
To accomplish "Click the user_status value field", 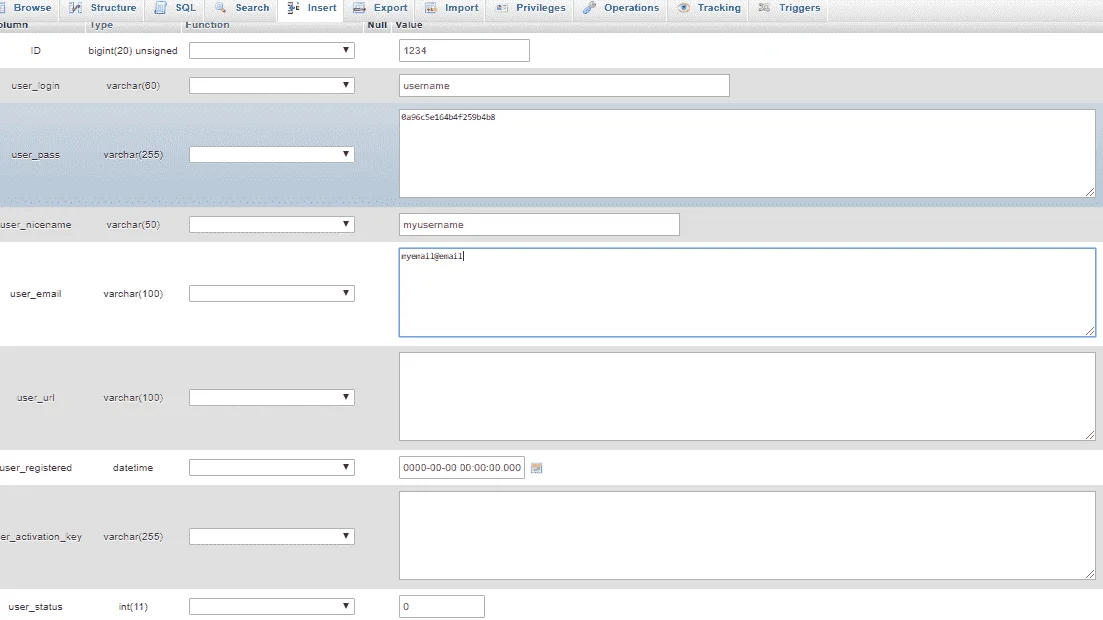I will 442,607.
